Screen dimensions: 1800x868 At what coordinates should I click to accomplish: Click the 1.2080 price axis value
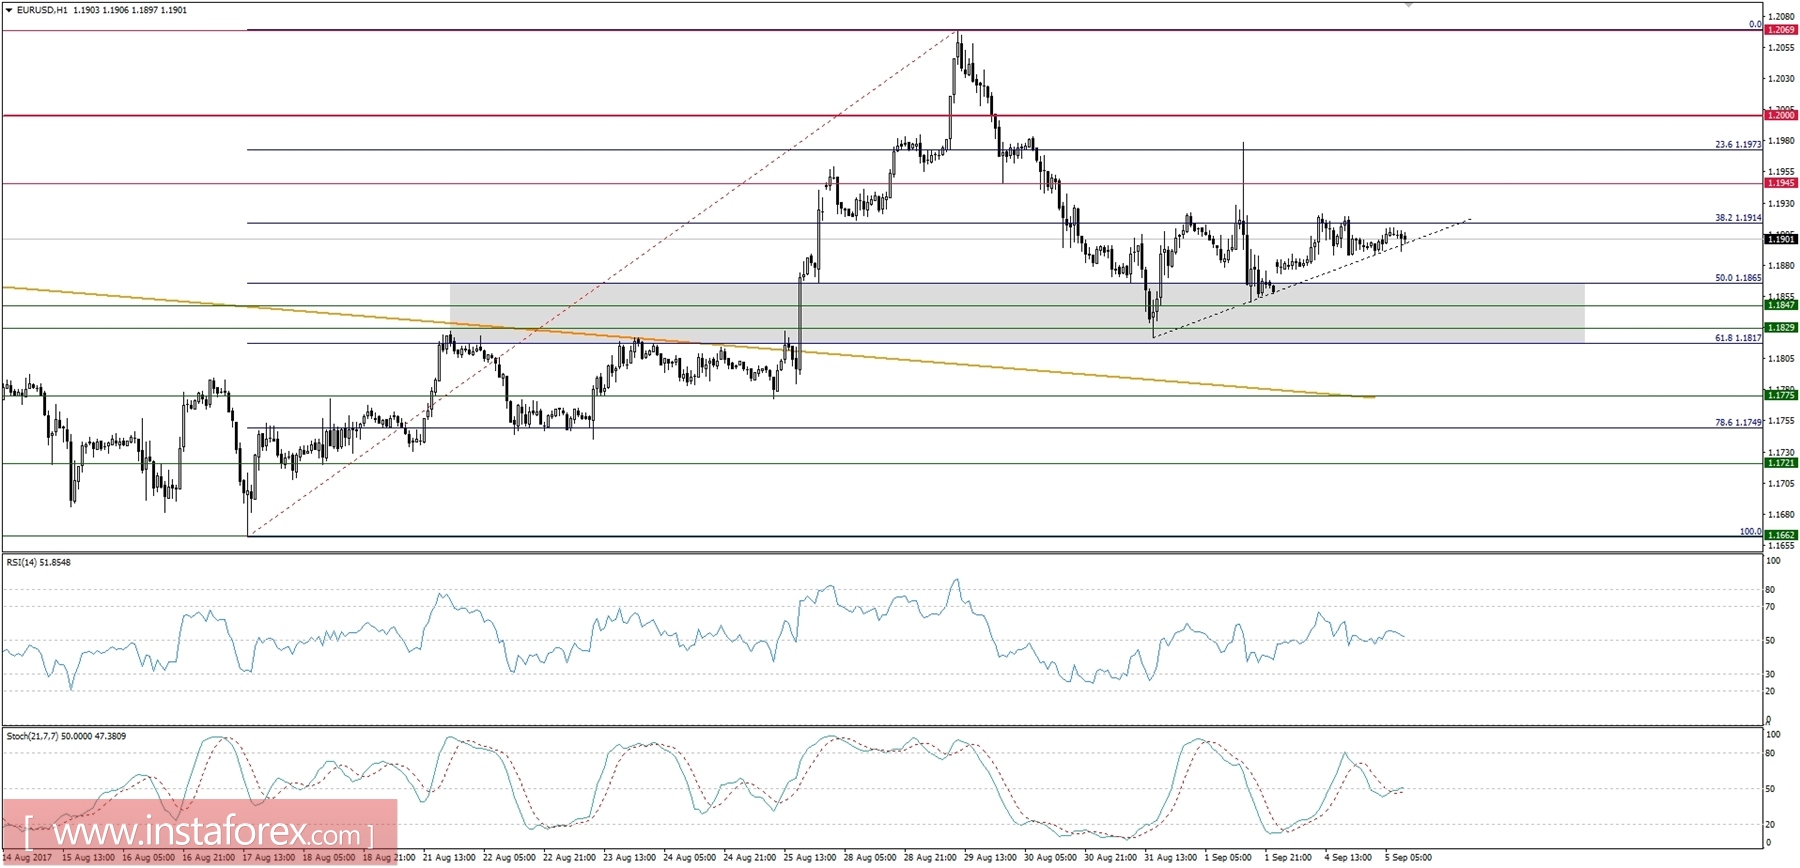pos(1781,16)
